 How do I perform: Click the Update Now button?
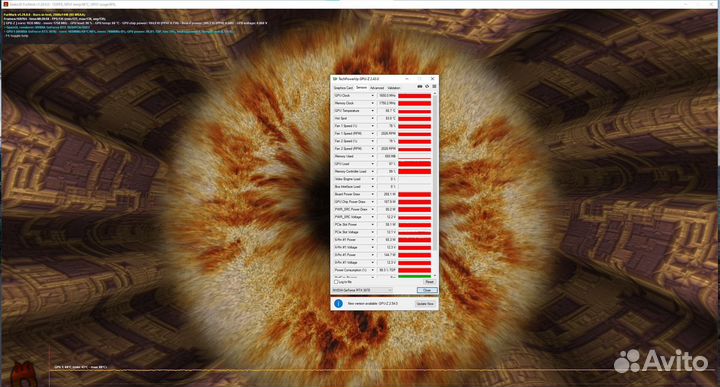click(x=425, y=304)
